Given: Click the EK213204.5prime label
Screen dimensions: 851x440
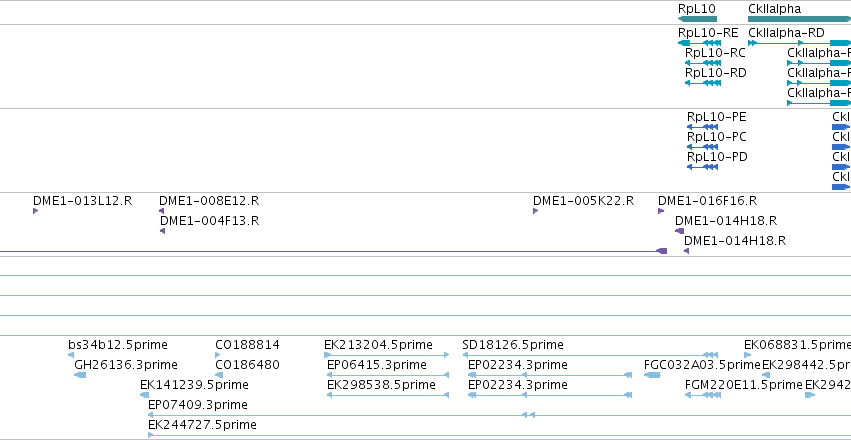Looking at the screenshot, I should (378, 345).
